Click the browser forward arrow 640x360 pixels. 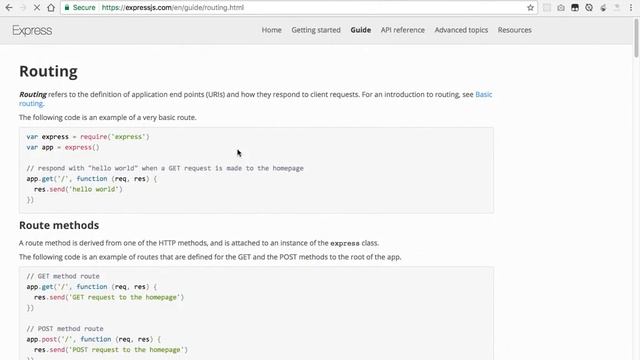[x=23, y=7]
